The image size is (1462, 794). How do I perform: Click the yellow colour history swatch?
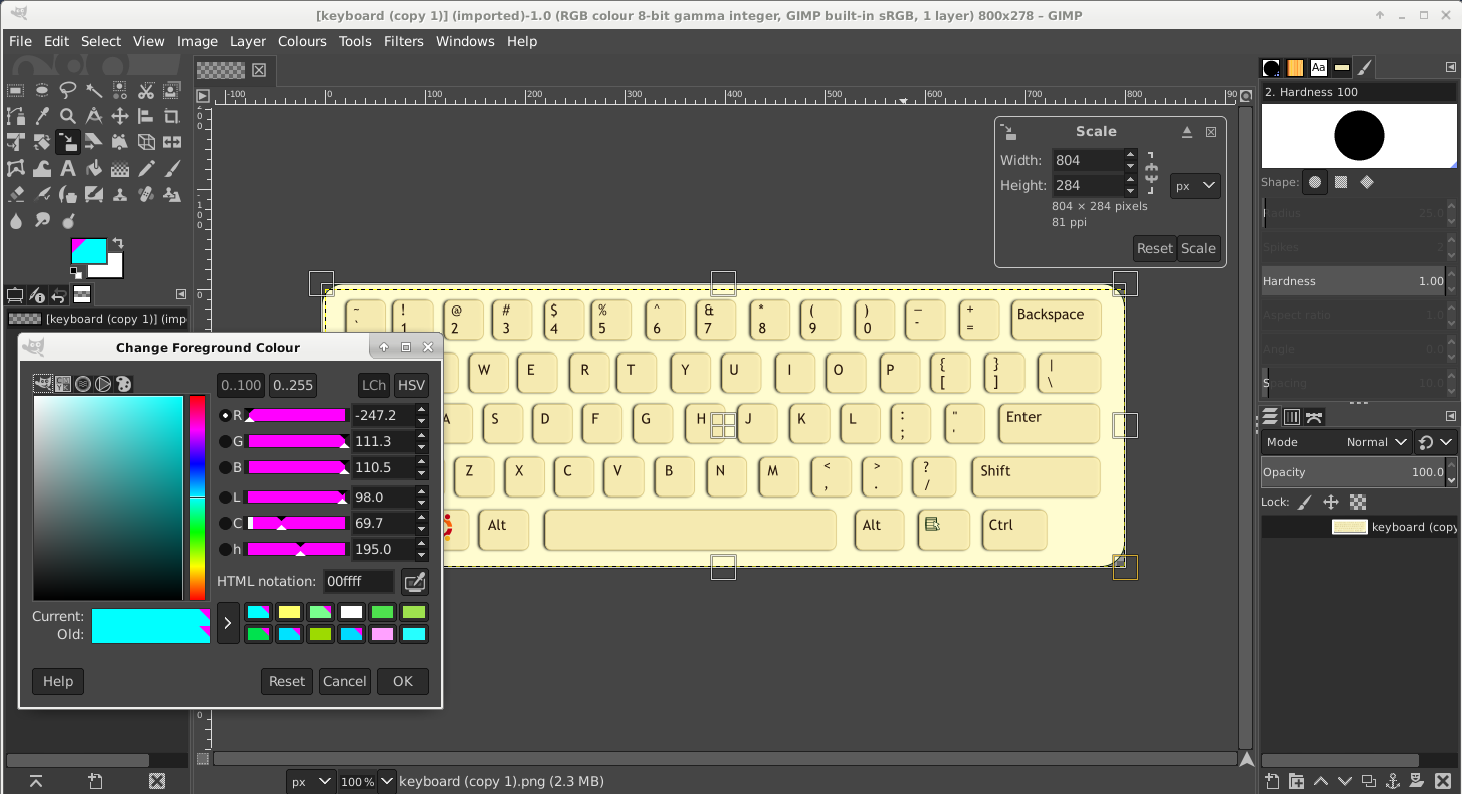click(289, 612)
